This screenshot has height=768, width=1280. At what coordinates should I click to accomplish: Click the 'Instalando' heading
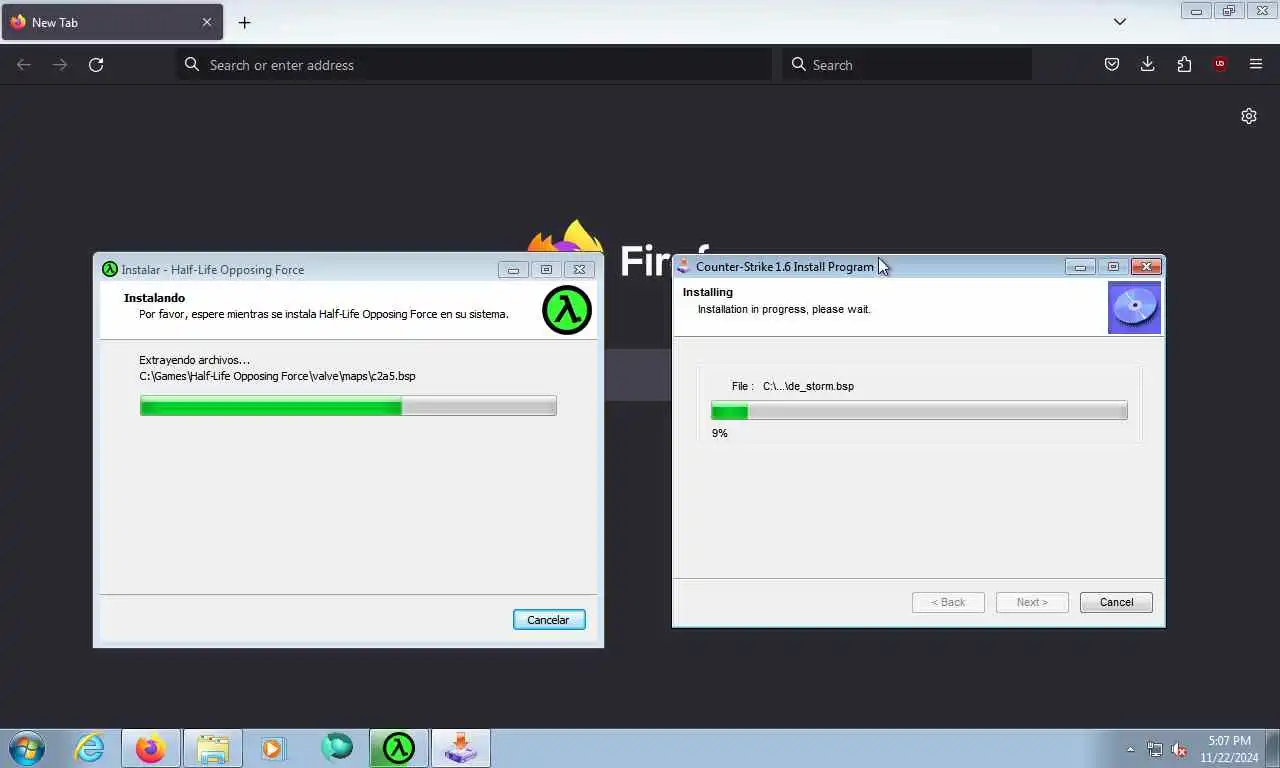point(154,298)
